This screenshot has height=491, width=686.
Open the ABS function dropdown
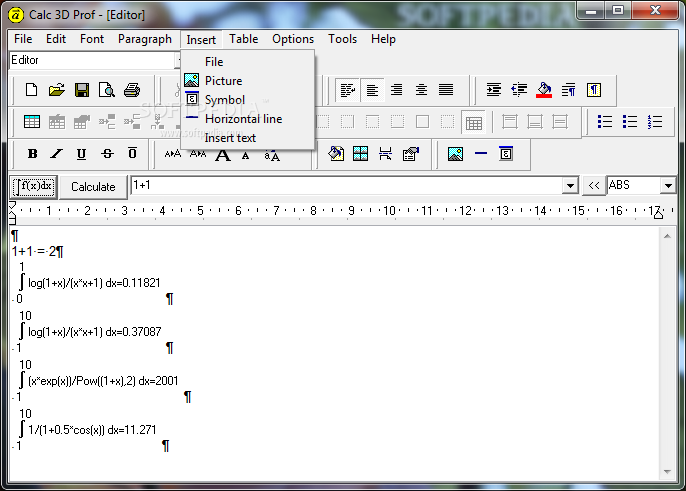(x=668, y=186)
